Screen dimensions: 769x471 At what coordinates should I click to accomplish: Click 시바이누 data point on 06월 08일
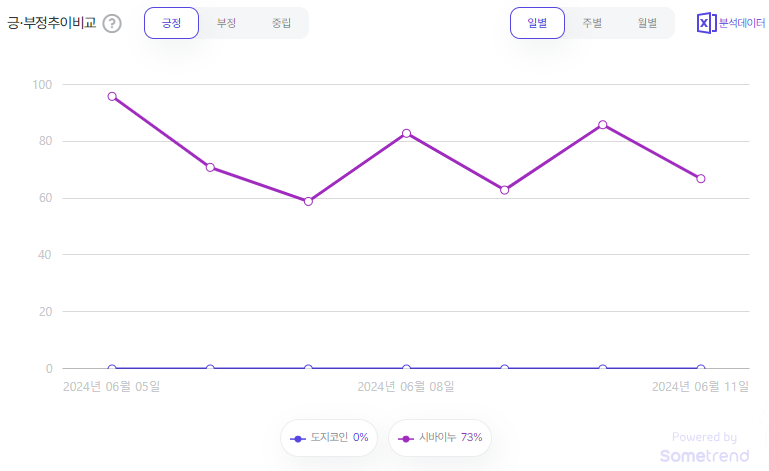coord(406,133)
